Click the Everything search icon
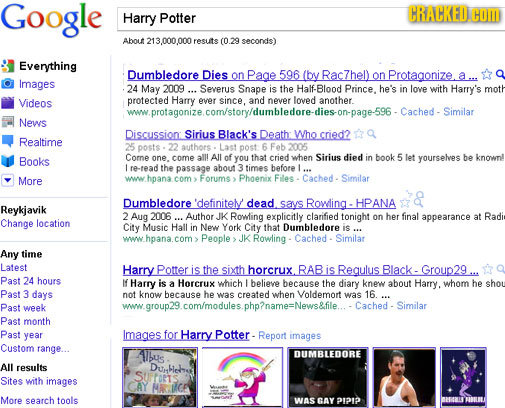 (8, 66)
